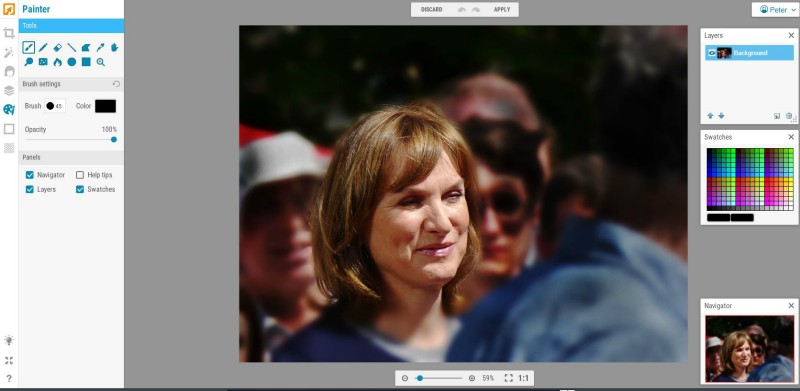
Task: Add a new layer
Action: click(777, 116)
